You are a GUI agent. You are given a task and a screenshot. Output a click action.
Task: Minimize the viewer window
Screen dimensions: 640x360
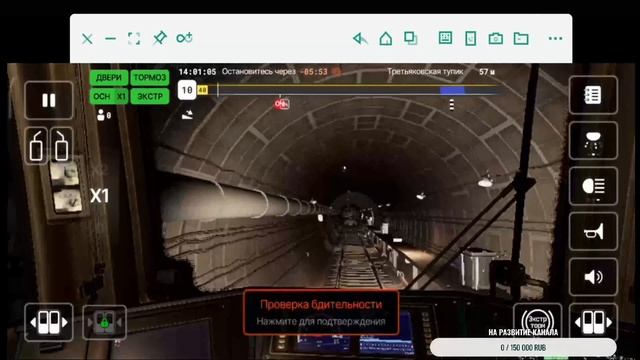point(110,39)
